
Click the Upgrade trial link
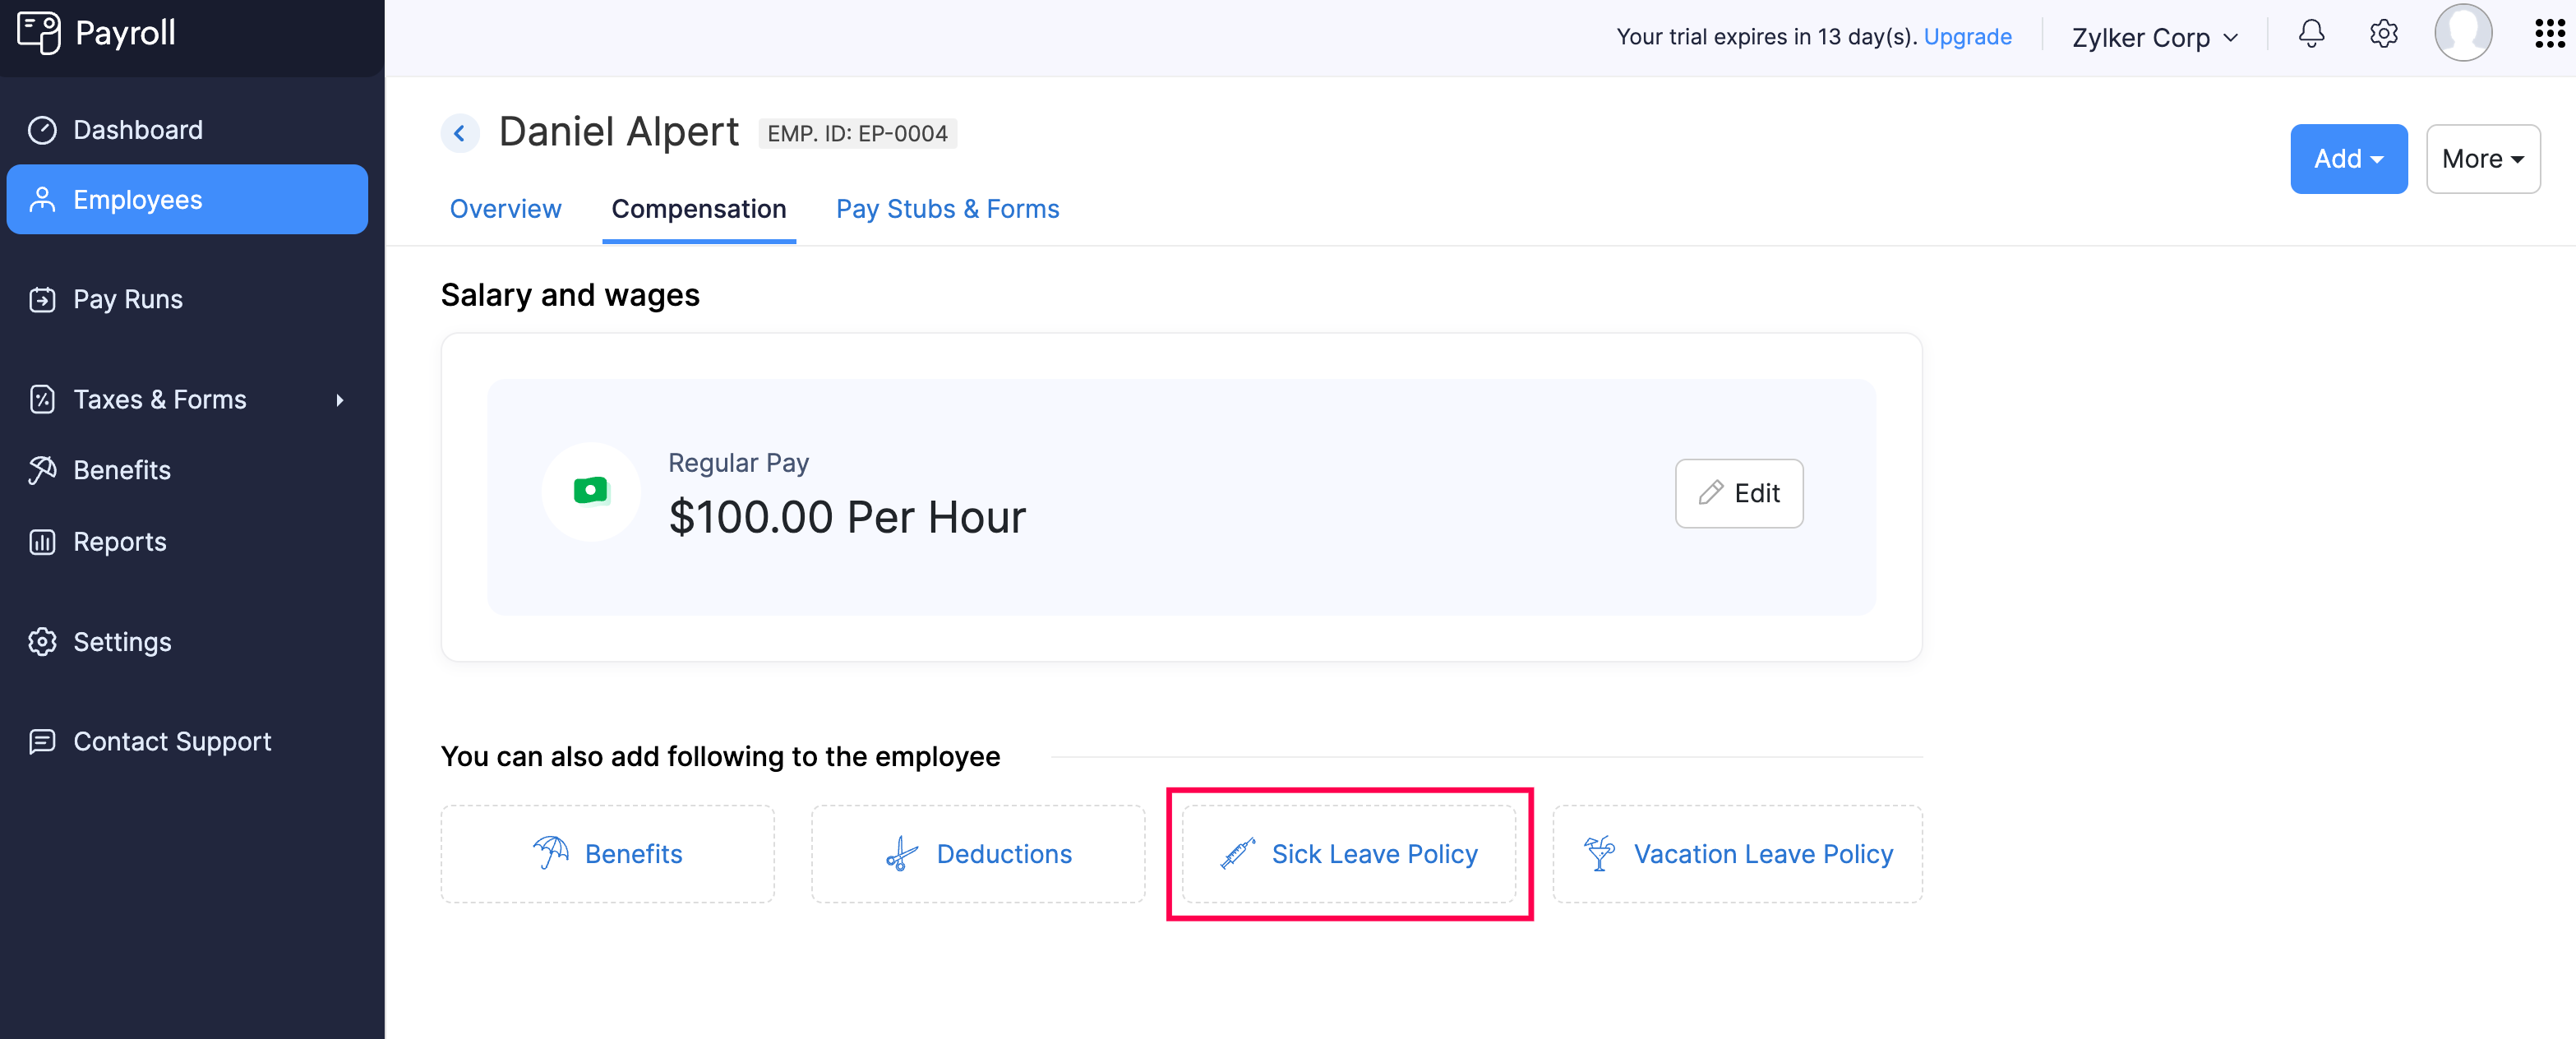coord(1967,36)
